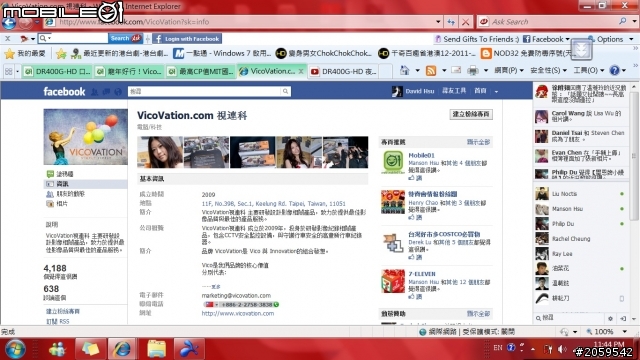Switch to the first DR400G-HD tab
640x360 pixels.
coord(58,71)
